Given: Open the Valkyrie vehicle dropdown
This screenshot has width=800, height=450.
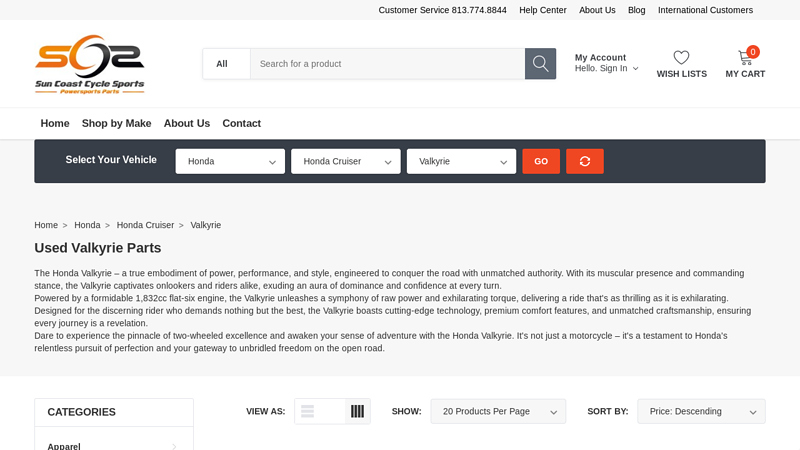Looking at the screenshot, I should [x=461, y=161].
